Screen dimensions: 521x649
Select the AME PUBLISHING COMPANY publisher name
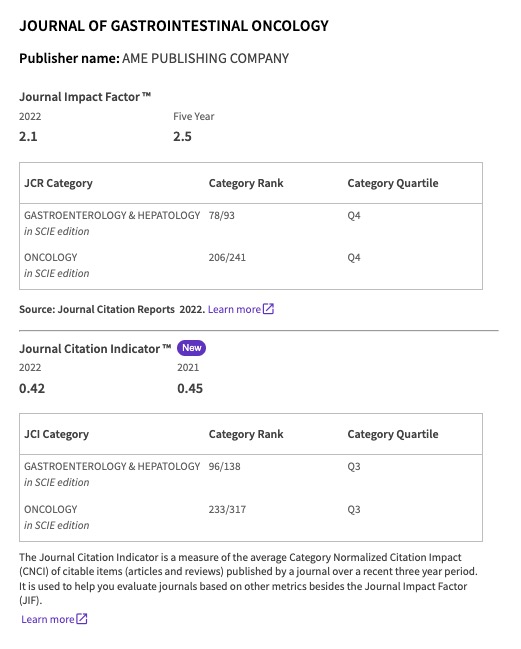click(206, 58)
